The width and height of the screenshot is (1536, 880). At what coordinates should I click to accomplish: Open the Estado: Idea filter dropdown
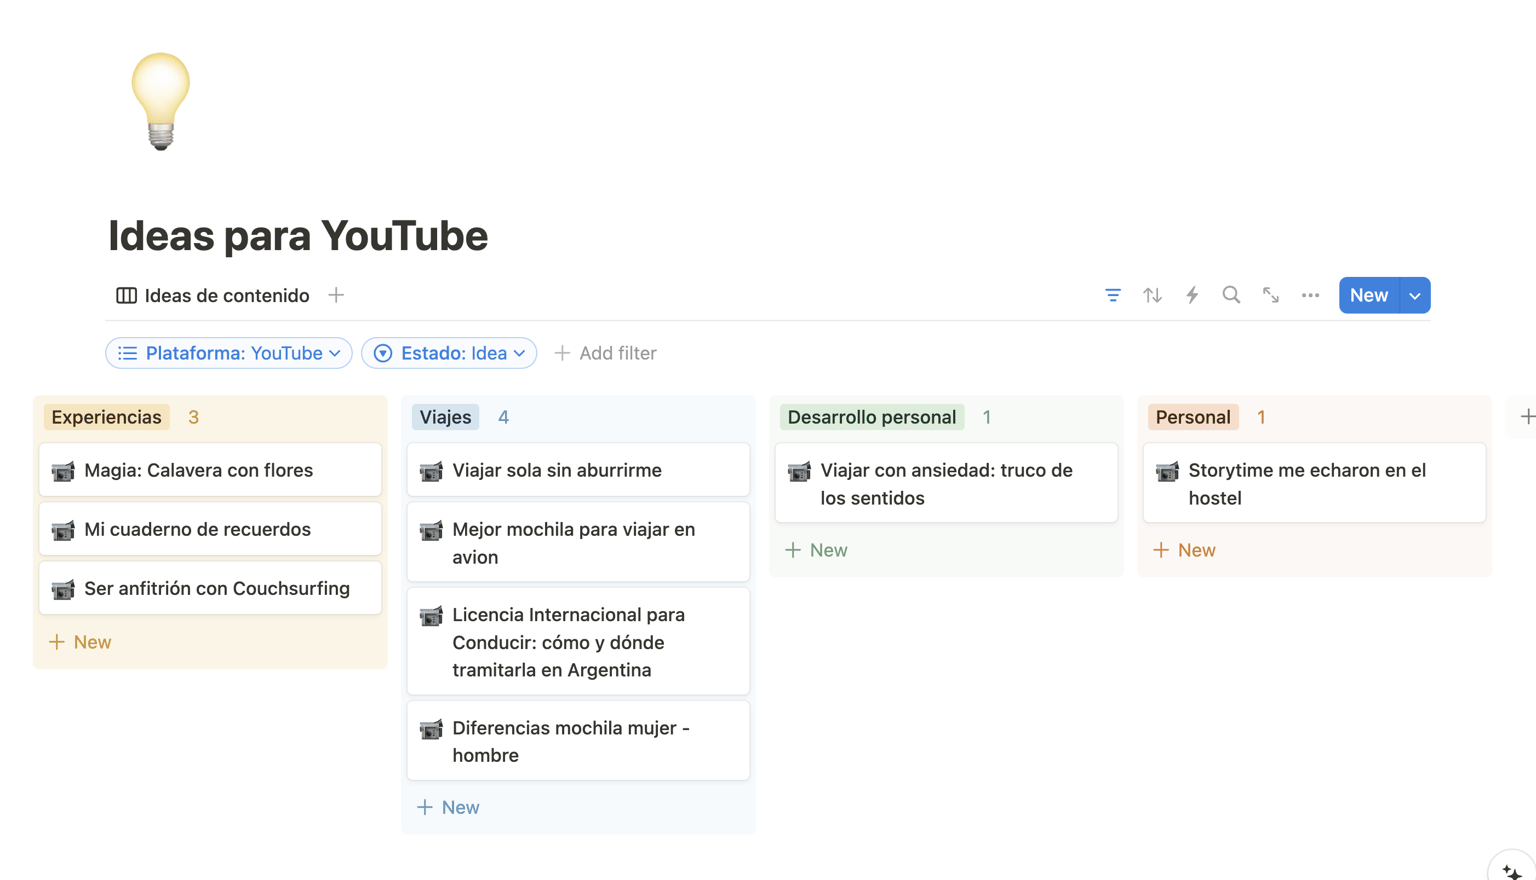(449, 353)
